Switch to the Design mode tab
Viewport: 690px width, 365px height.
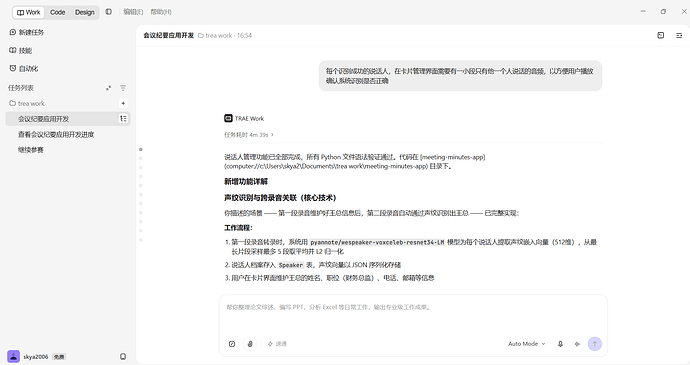pyautogui.click(x=85, y=12)
